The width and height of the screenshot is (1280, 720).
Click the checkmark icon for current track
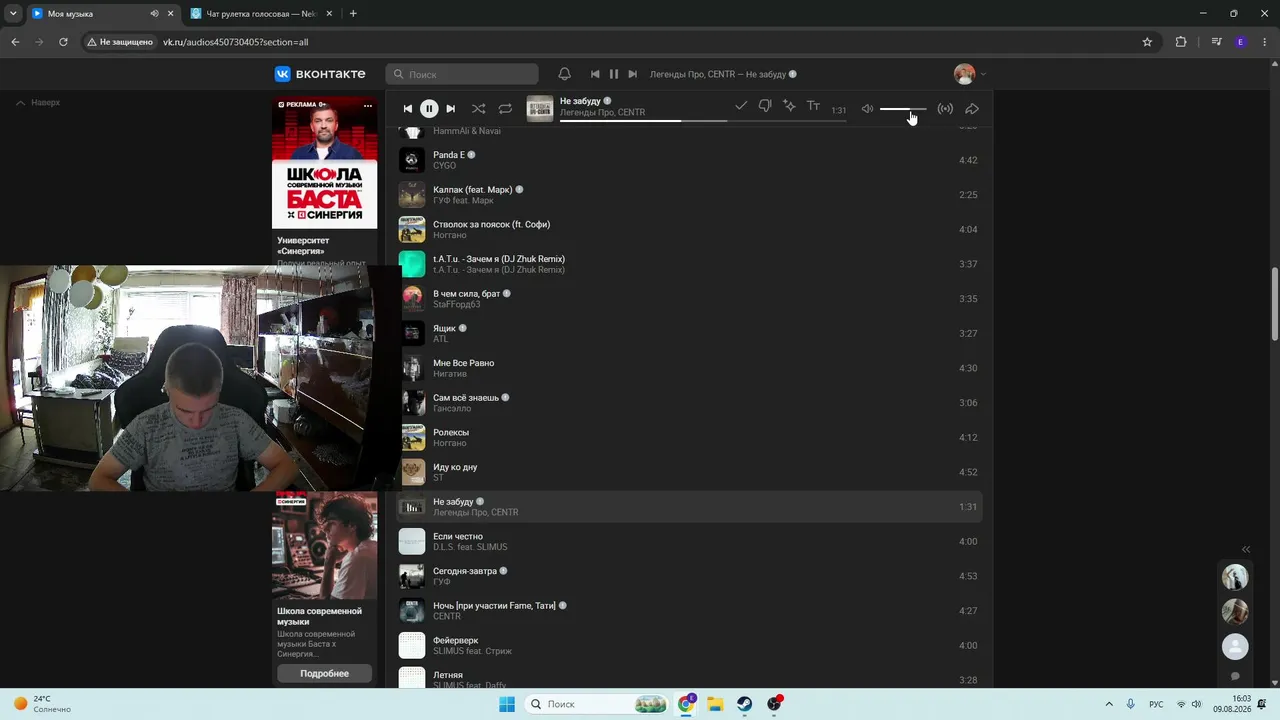(741, 105)
